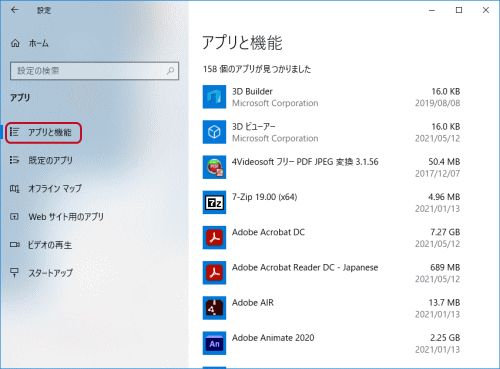Click the Adobe Animate 2020 icon
The width and height of the screenshot is (500, 369).
214,343
